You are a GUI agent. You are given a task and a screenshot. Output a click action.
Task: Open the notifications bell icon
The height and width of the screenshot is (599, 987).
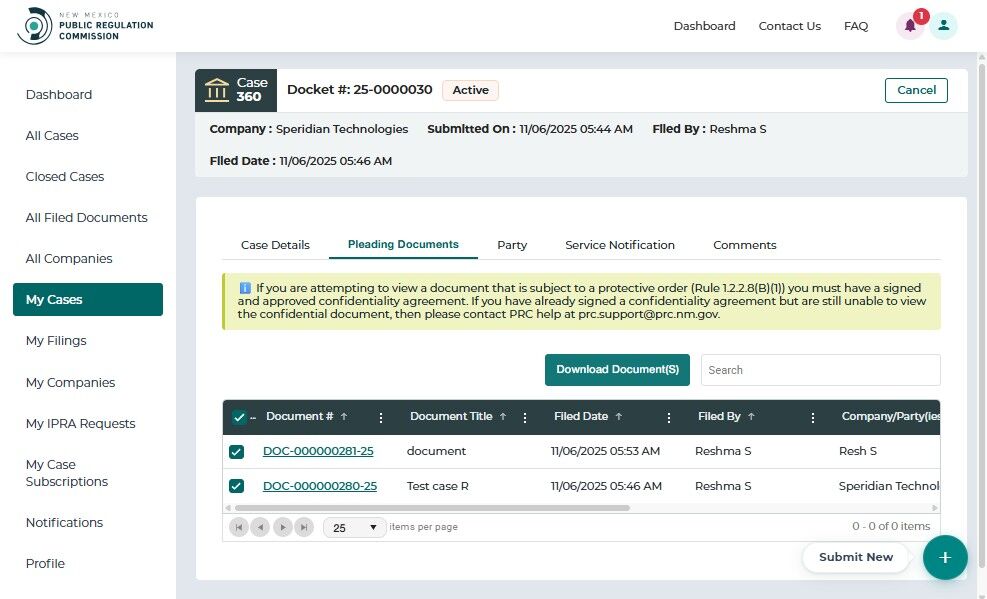click(x=910, y=26)
